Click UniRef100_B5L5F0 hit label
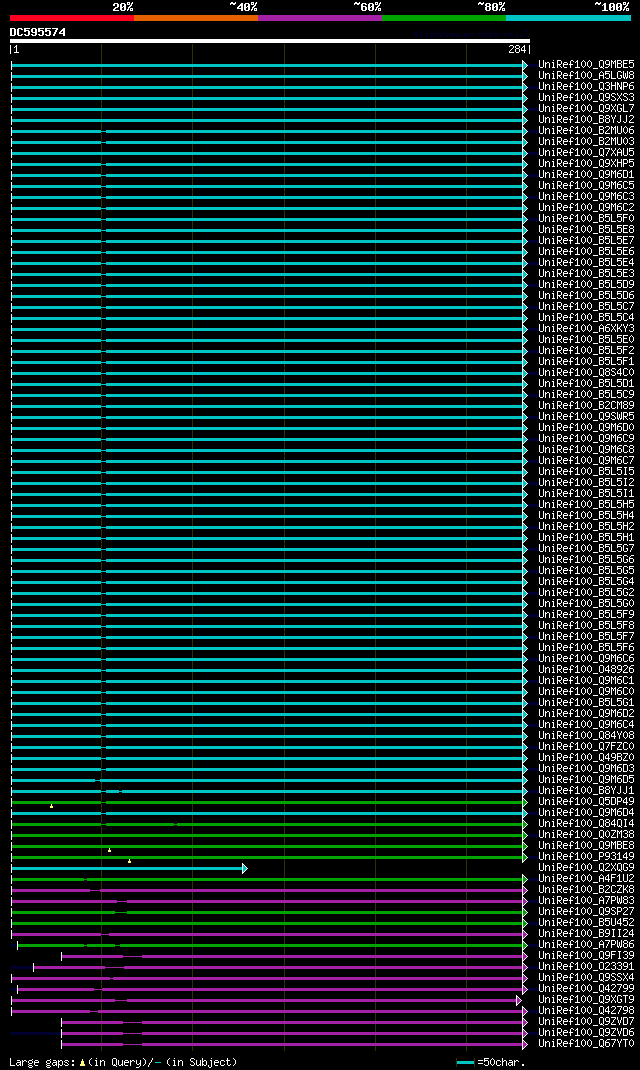 [x=586, y=218]
